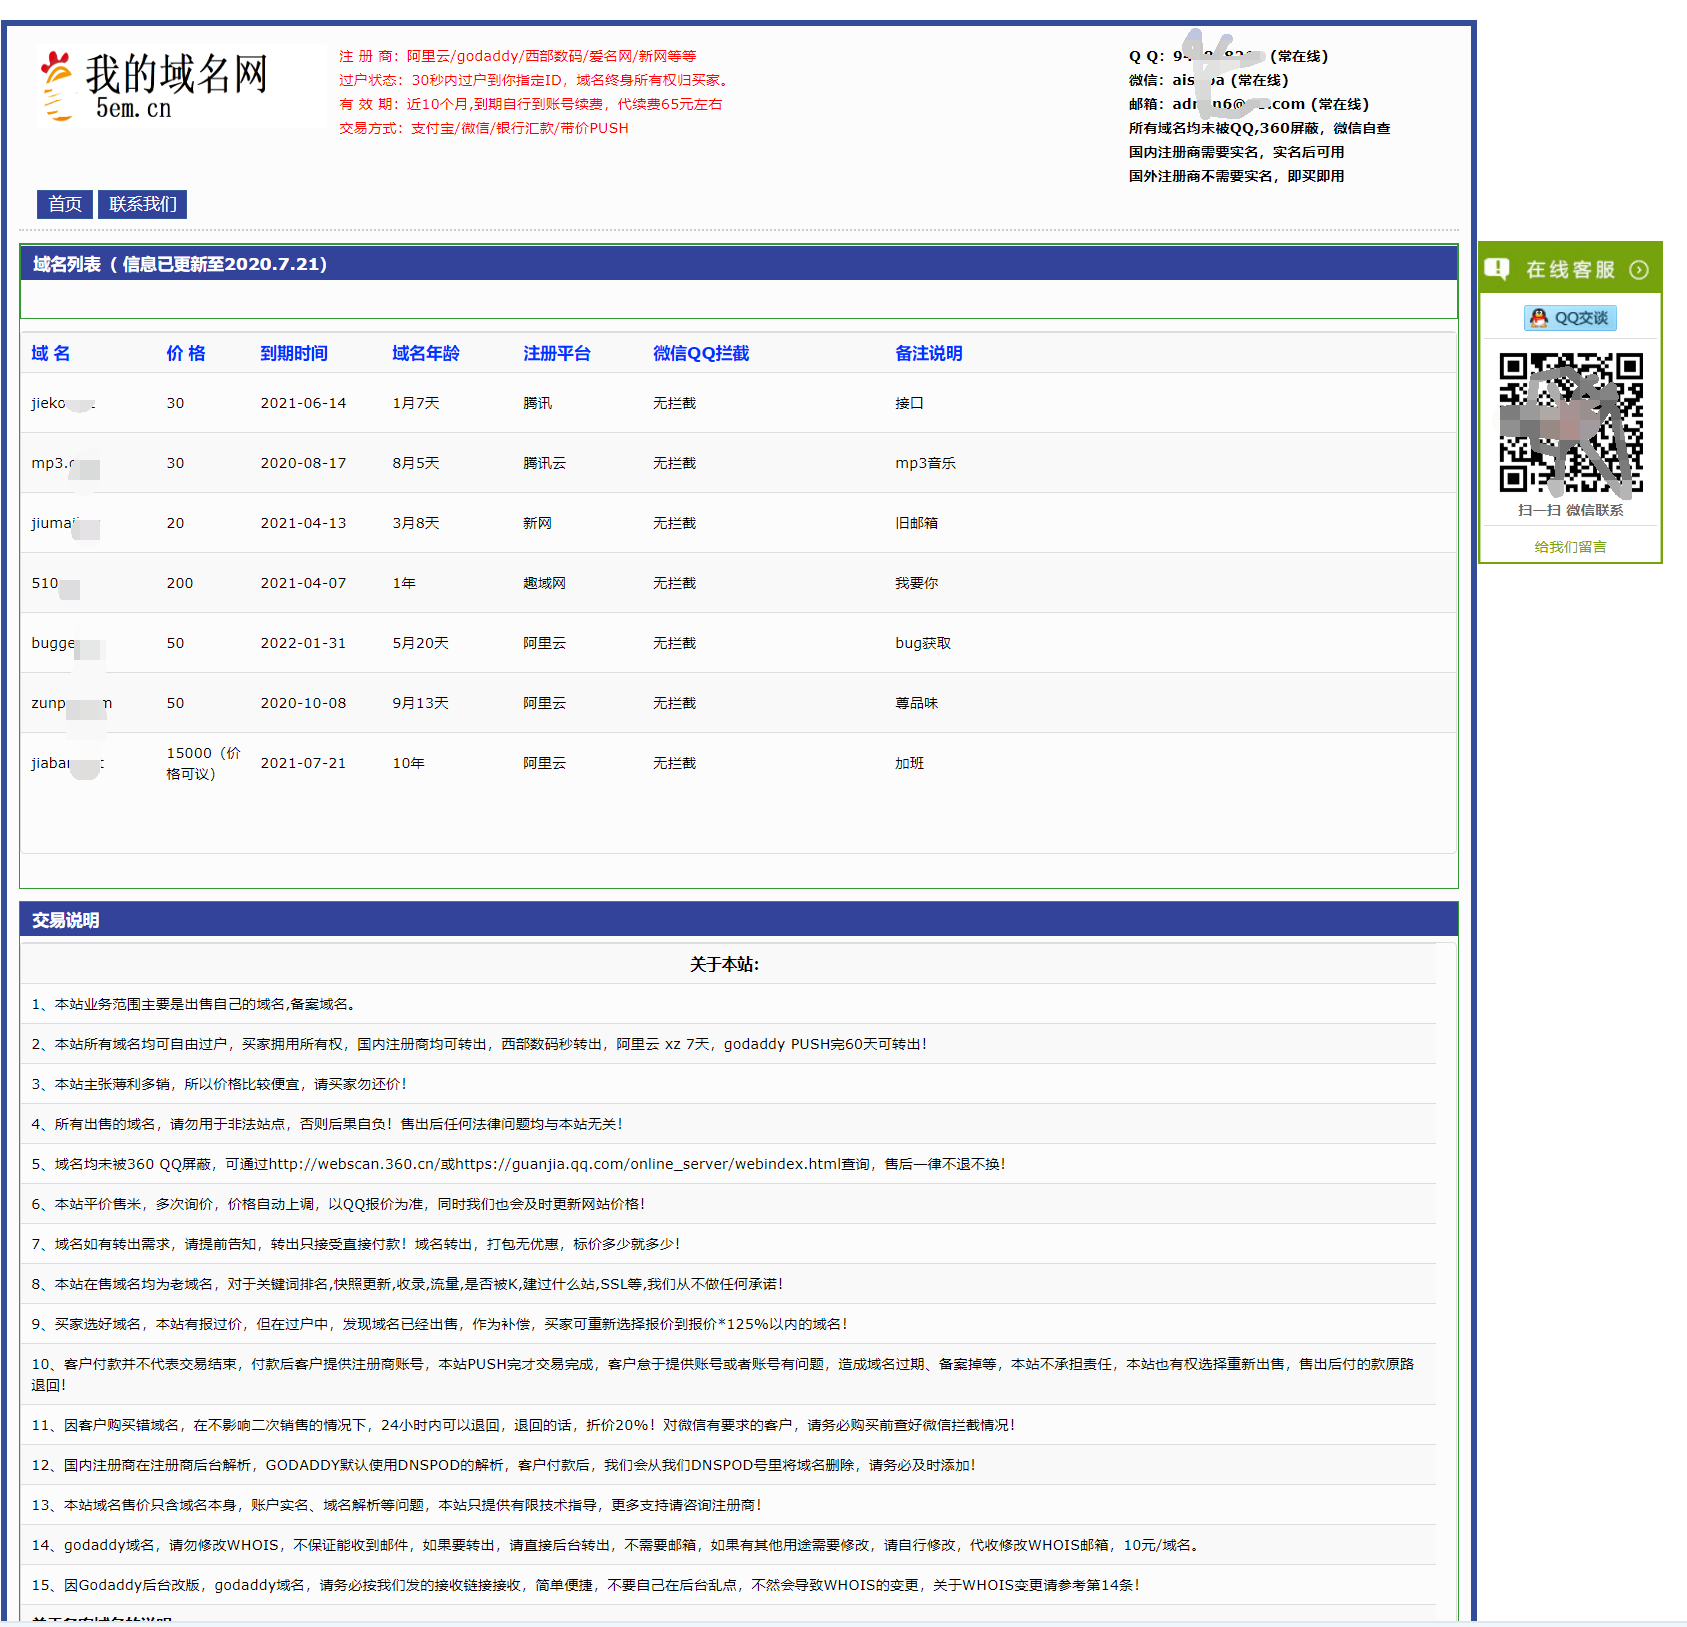Collapse the 在线客服 panel arrow icon

(x=1638, y=270)
